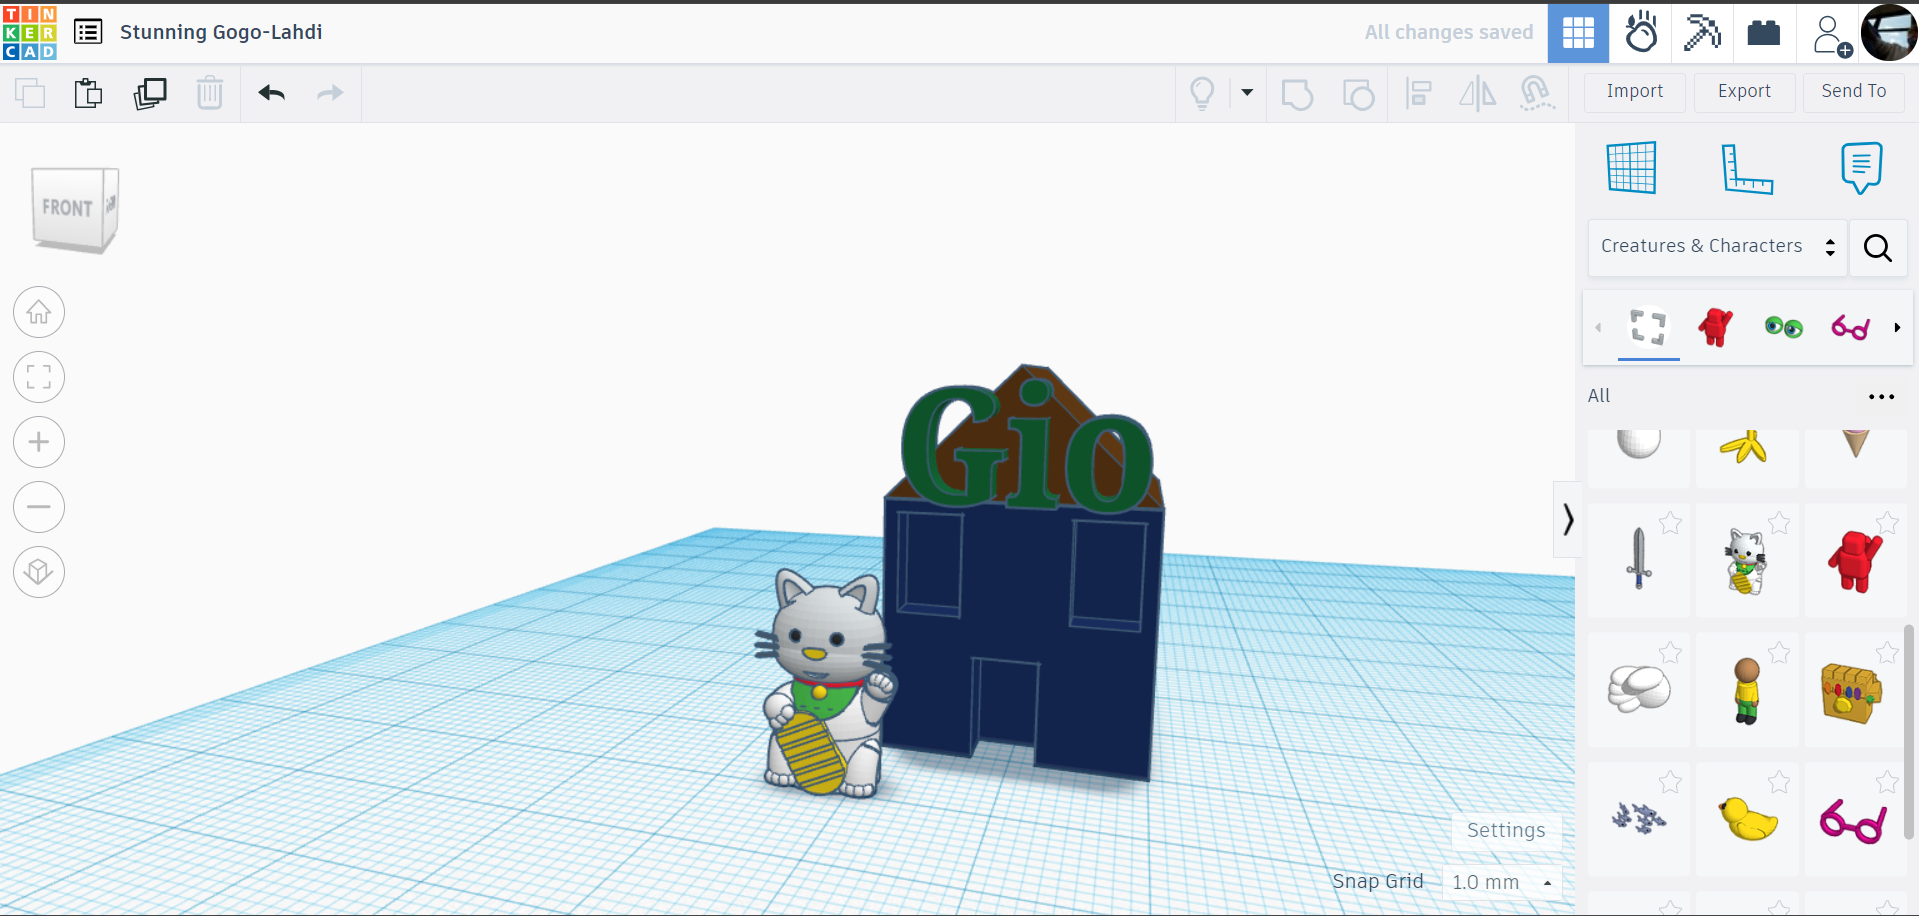
Task: Pick the yellow gauntlet shape thumbnail
Action: pos(1853,692)
